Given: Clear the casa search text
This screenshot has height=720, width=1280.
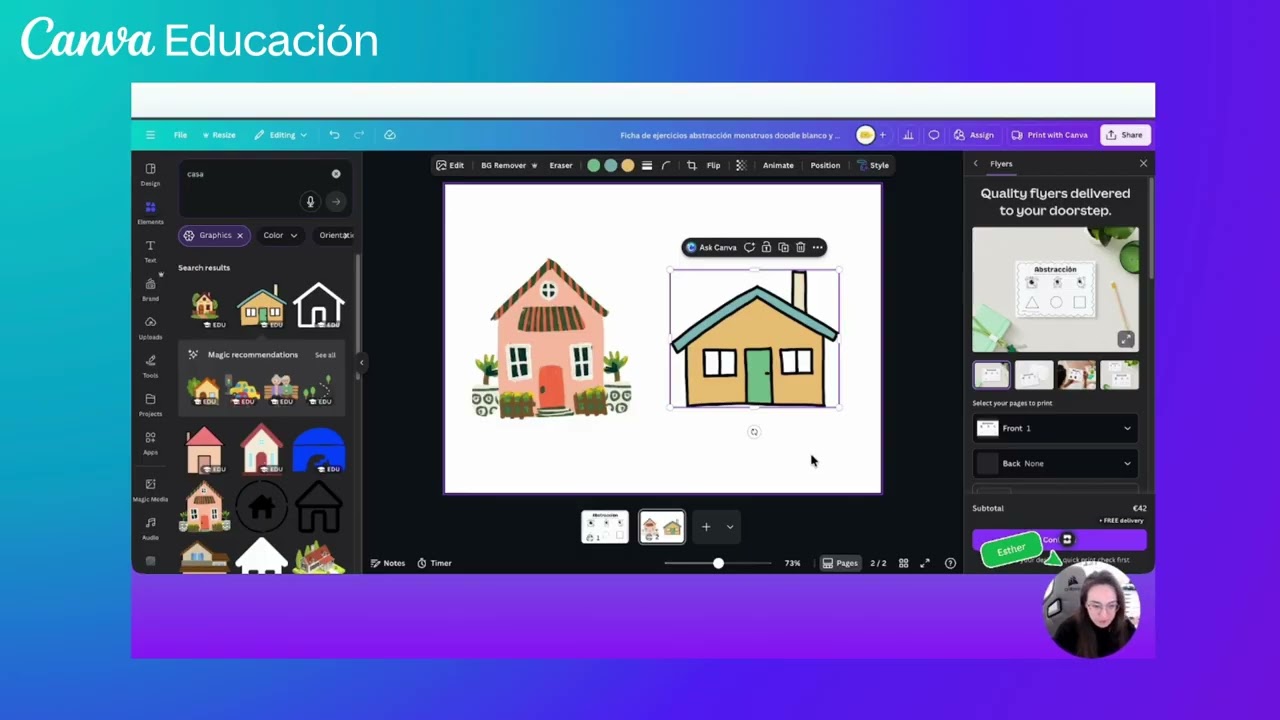Looking at the screenshot, I should pos(336,174).
